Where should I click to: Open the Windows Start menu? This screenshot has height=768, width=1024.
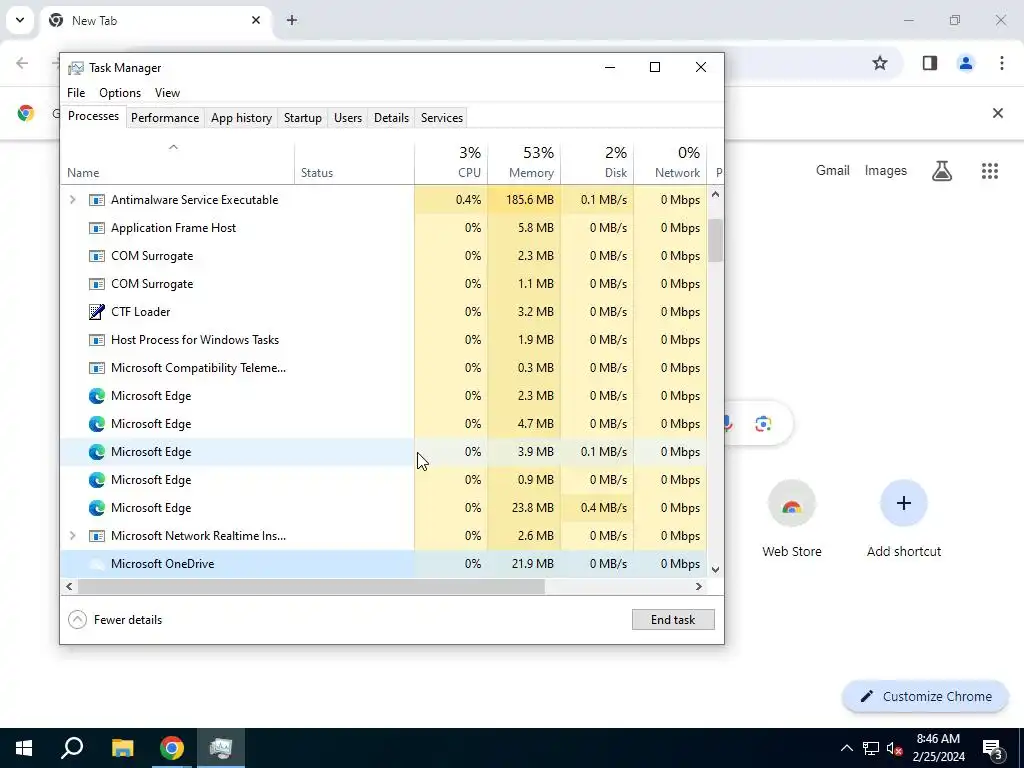pyautogui.click(x=24, y=748)
